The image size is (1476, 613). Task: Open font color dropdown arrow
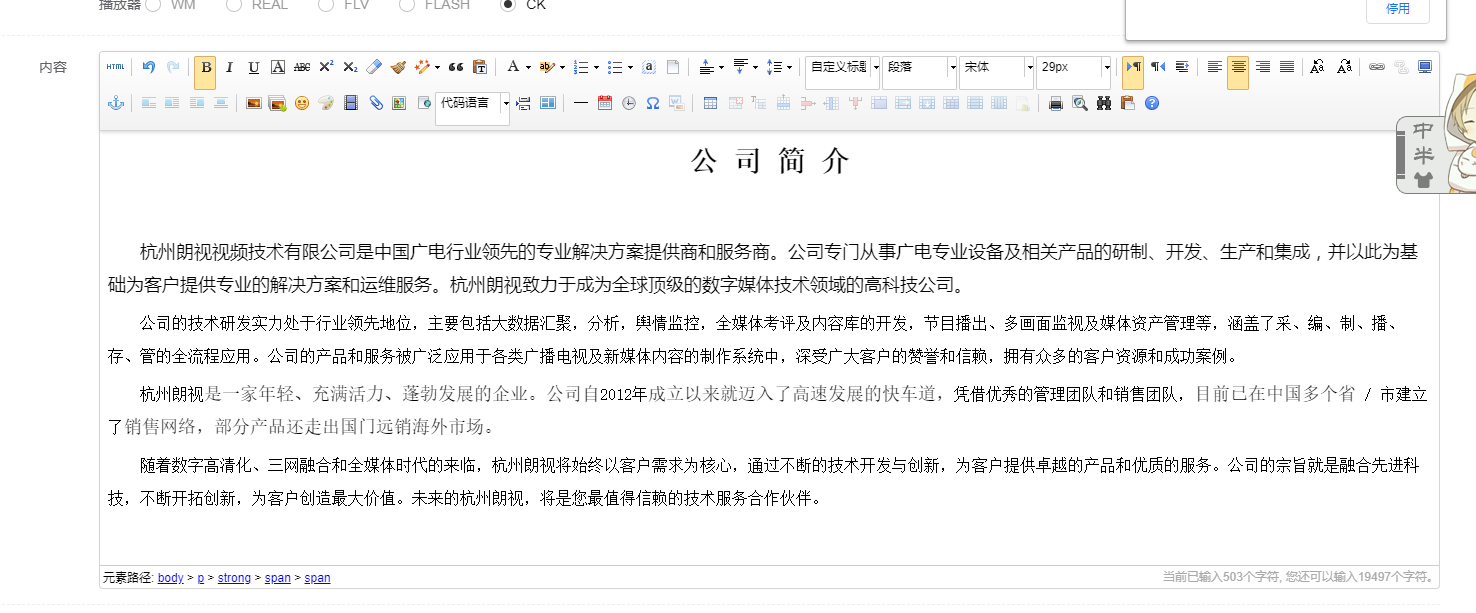click(527, 67)
